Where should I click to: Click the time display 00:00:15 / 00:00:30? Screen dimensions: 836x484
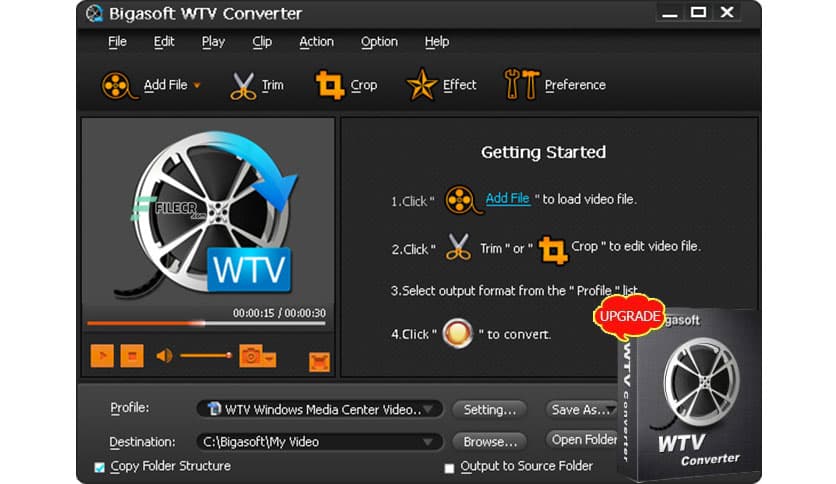click(279, 313)
